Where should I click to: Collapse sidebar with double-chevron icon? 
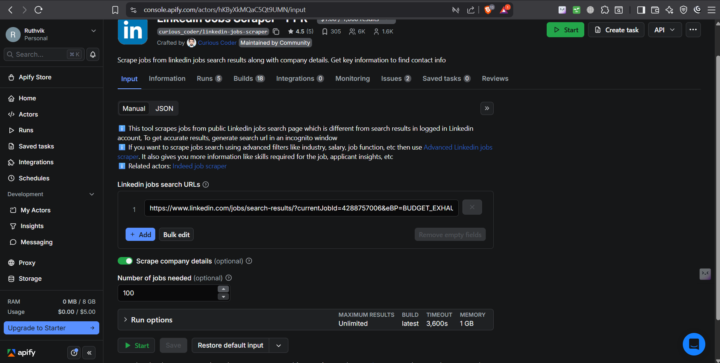click(x=90, y=352)
